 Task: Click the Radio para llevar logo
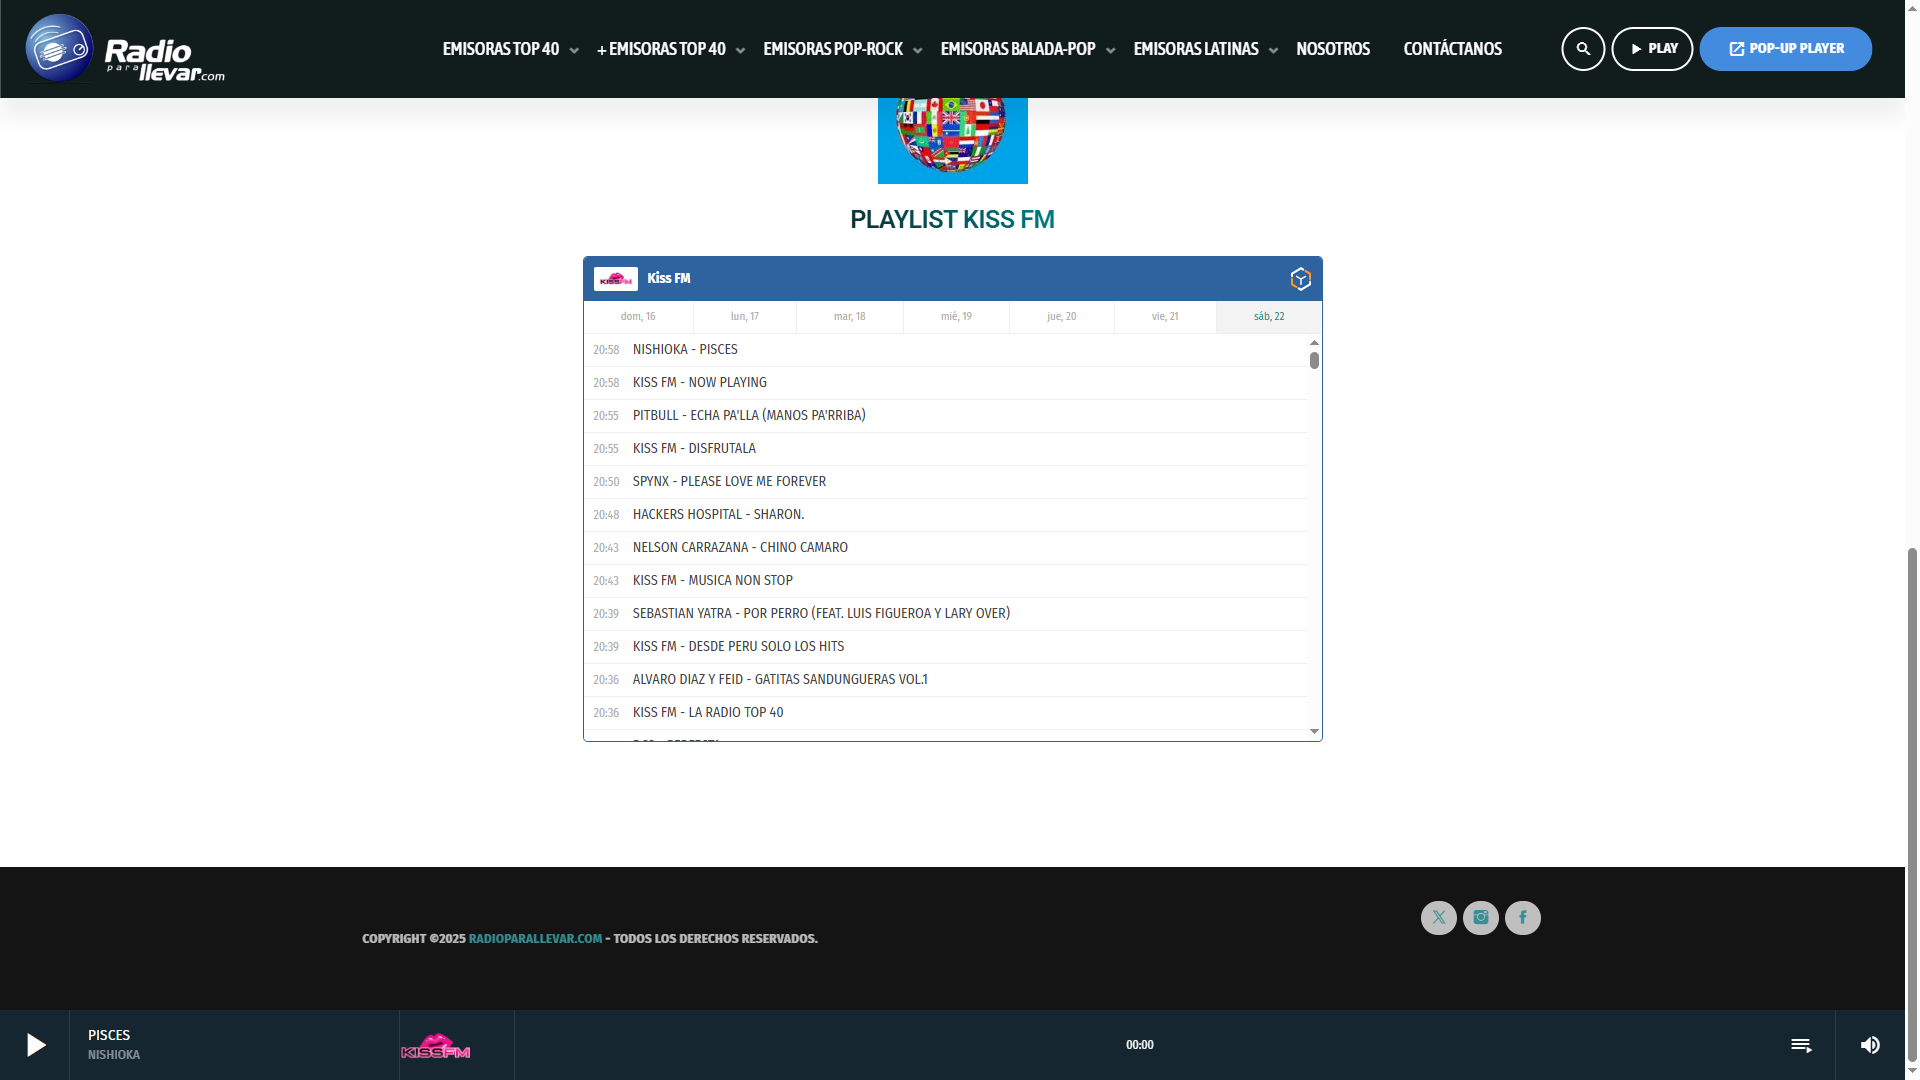pos(125,49)
